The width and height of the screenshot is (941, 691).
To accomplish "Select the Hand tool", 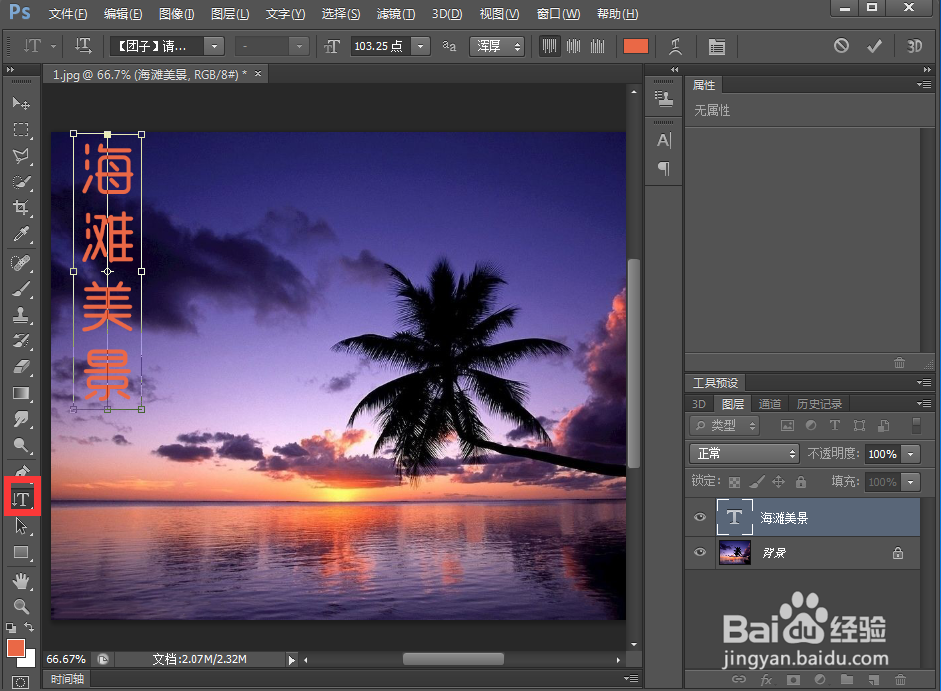I will [x=21, y=581].
